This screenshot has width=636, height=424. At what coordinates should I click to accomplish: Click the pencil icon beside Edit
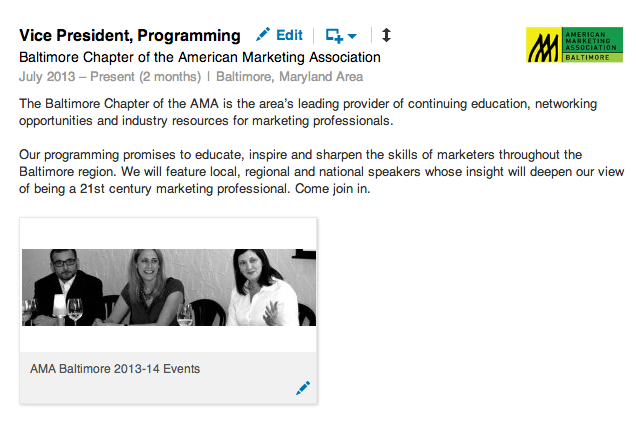tap(263, 34)
